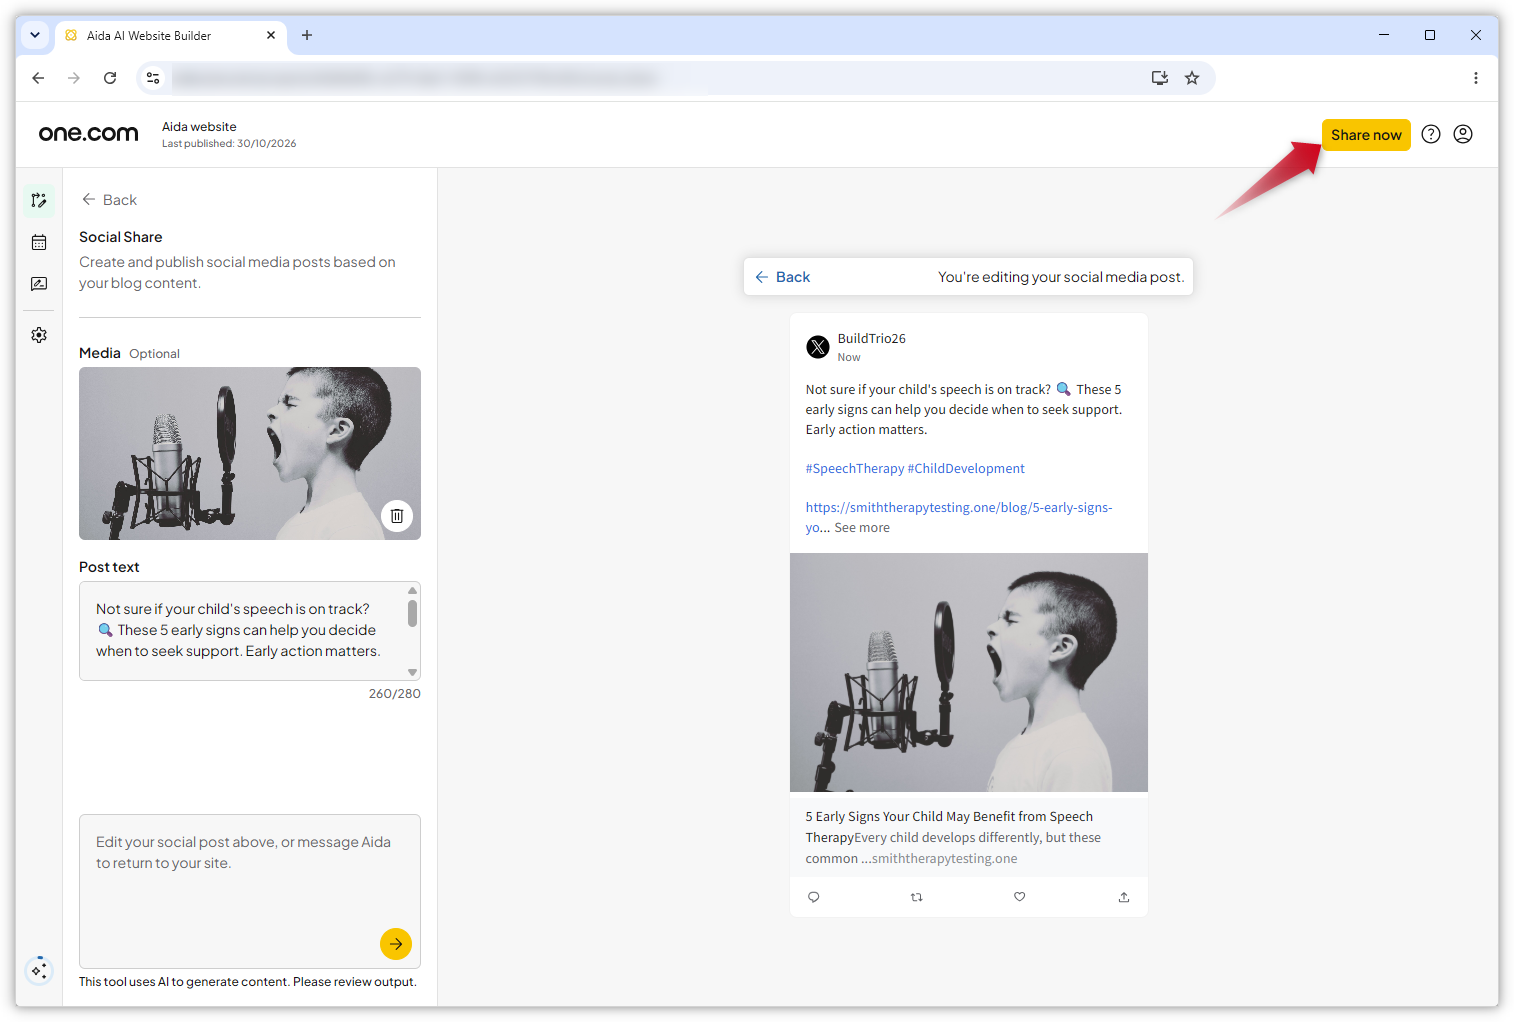
Task: Select the site editor sidebar icon
Action: 39,200
